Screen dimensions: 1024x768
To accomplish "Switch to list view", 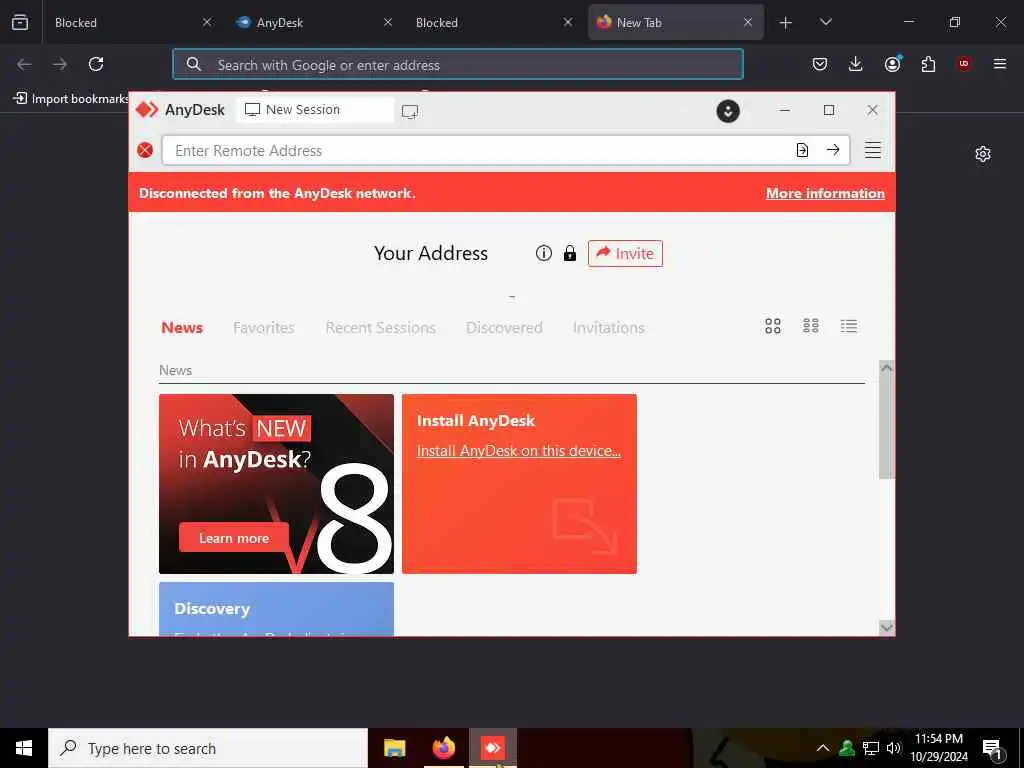I will tap(848, 326).
